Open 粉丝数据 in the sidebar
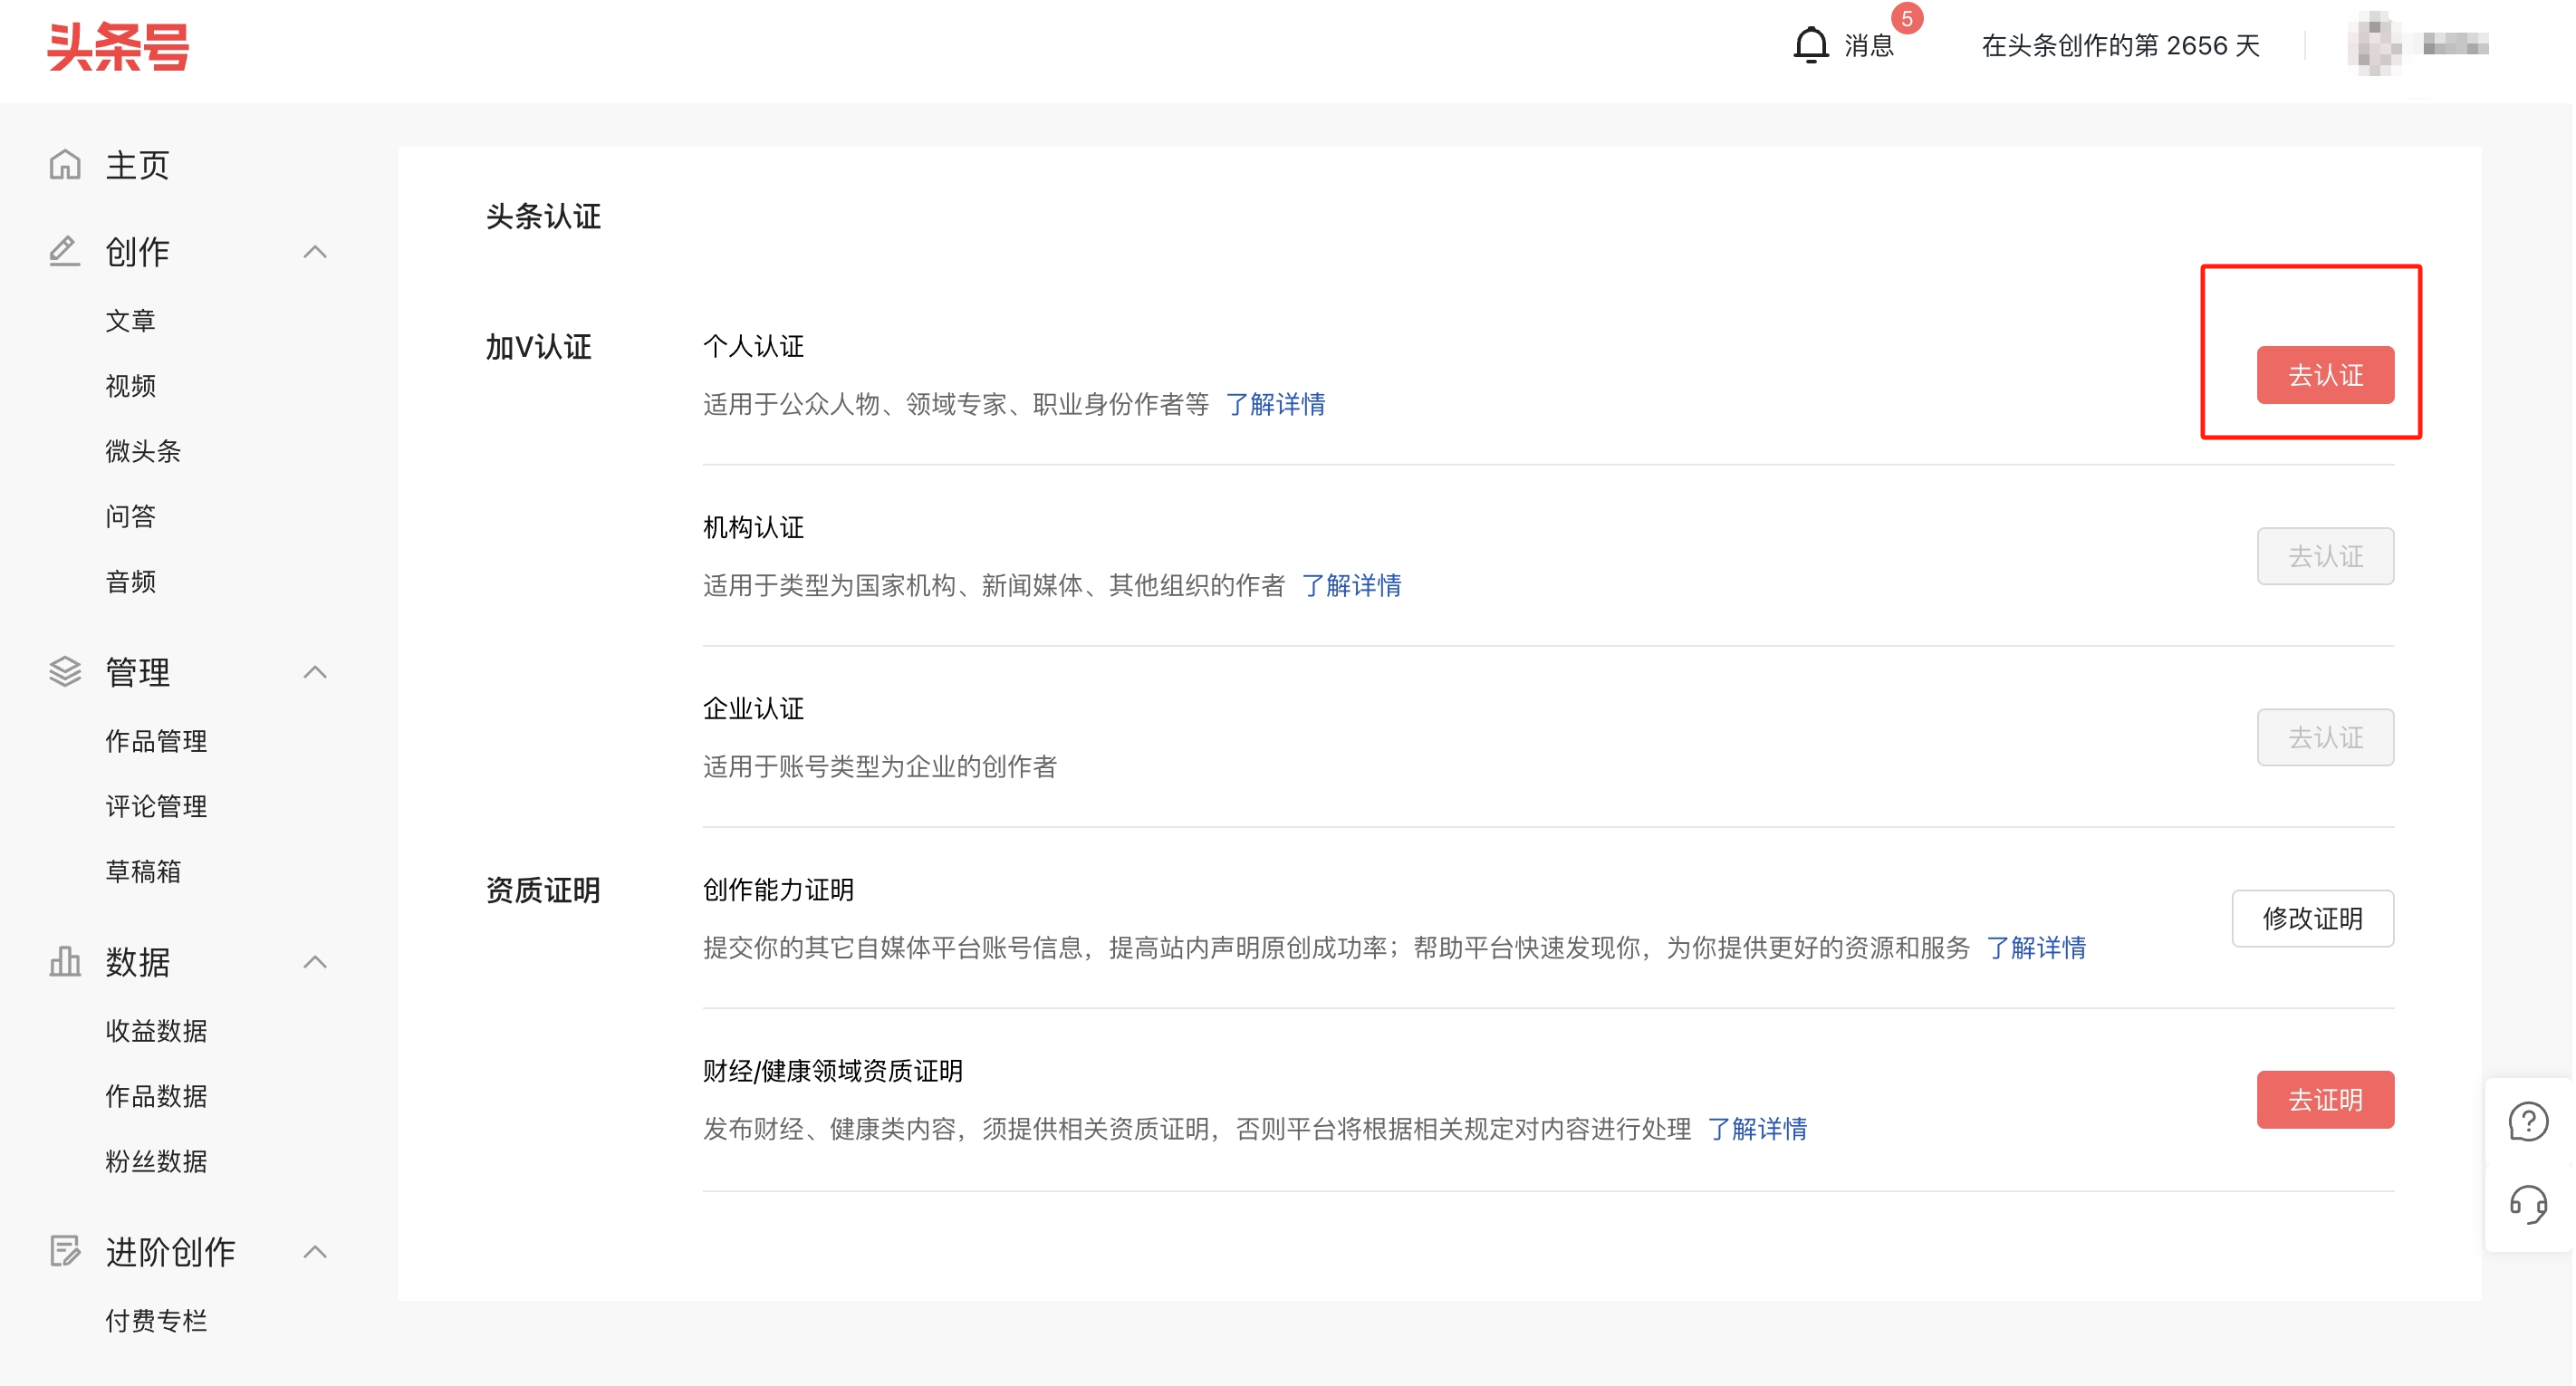Image resolution: width=2576 pixels, height=1386 pixels. [x=156, y=1161]
